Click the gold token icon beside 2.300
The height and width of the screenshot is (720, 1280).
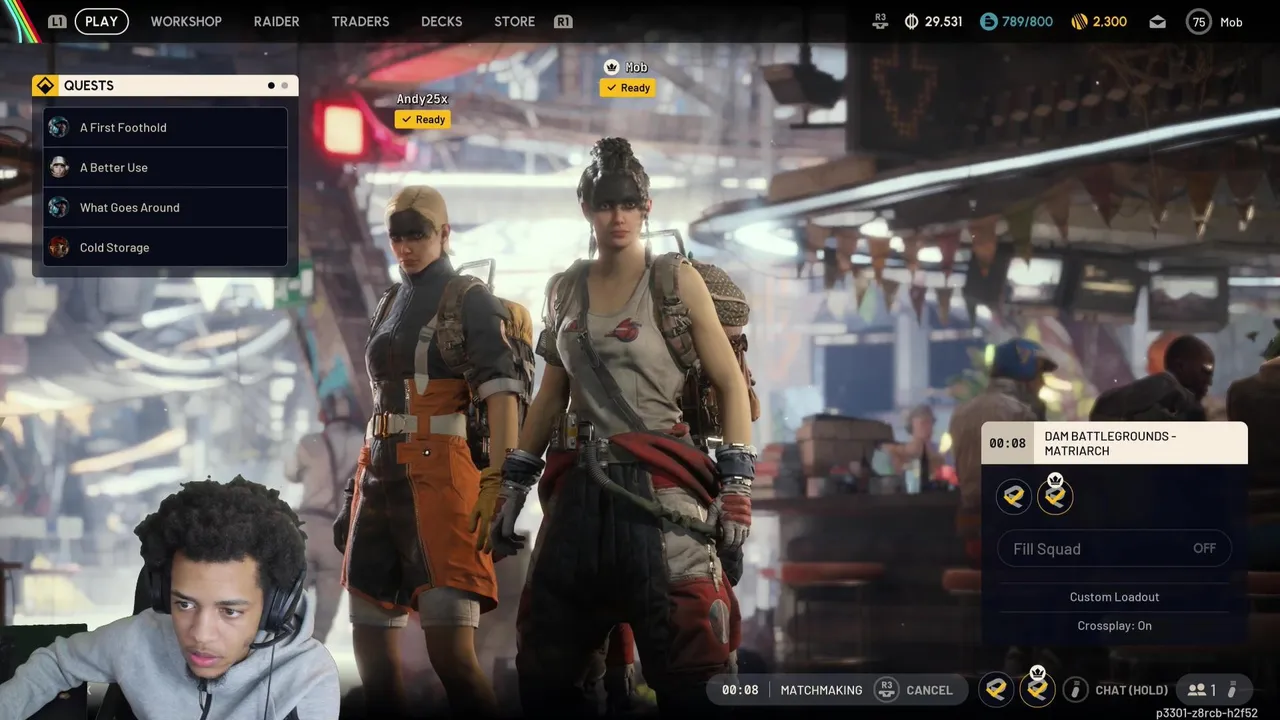pos(1079,21)
